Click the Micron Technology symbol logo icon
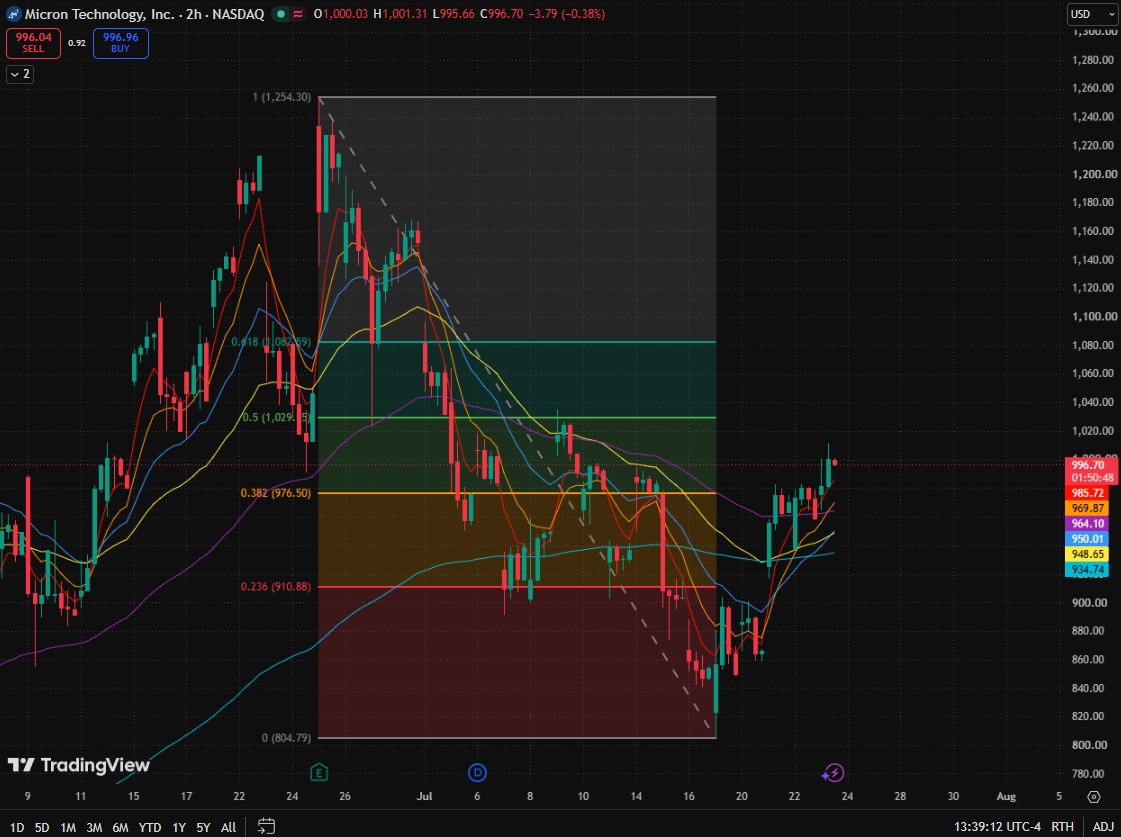The width and height of the screenshot is (1121, 837). coord(14,14)
